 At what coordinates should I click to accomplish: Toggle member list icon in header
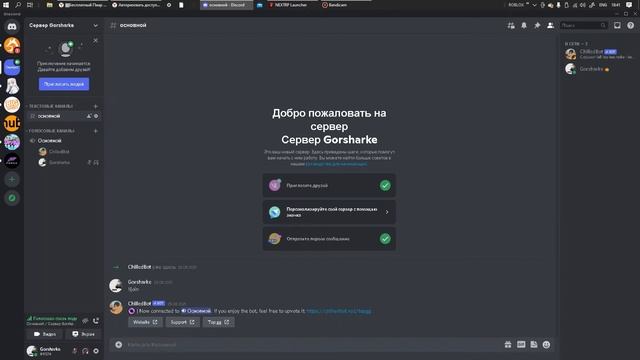(x=550, y=25)
